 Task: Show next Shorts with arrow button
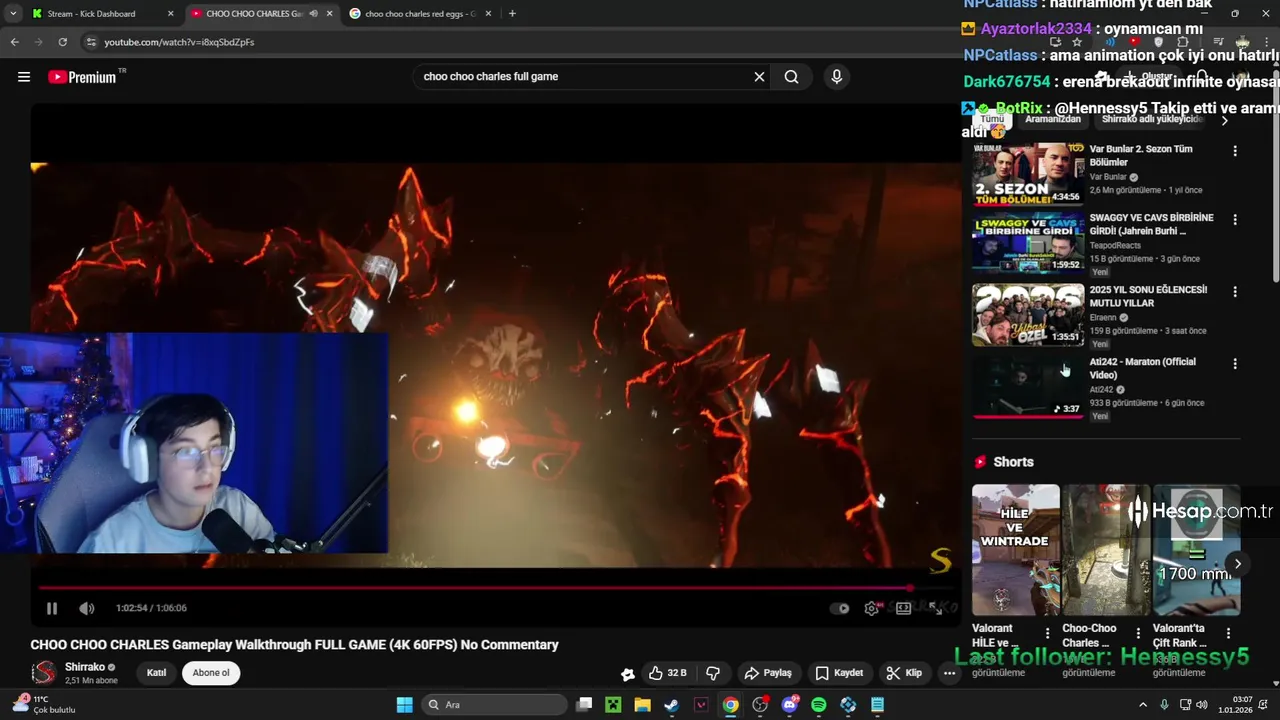coord(1237,564)
